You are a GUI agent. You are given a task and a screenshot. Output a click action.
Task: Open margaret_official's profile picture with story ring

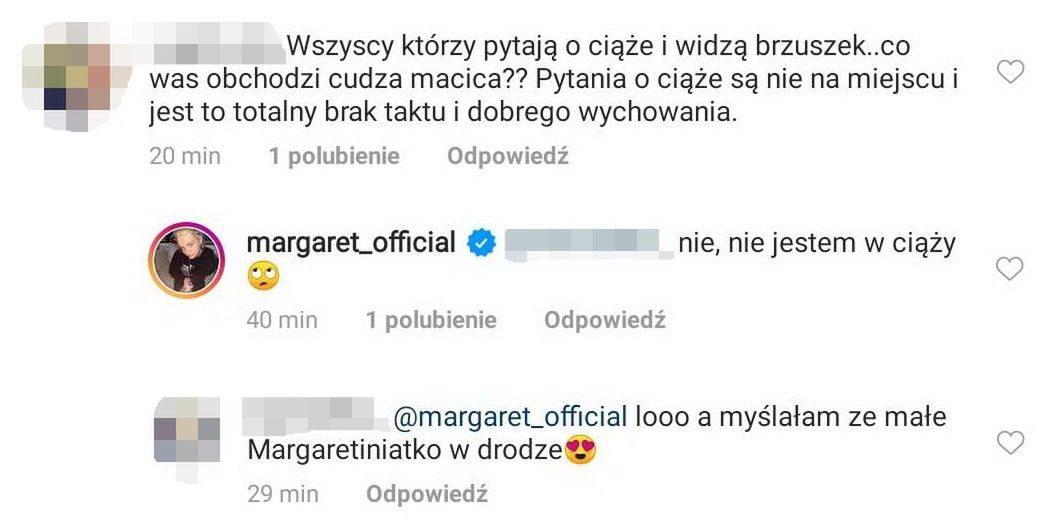186,259
